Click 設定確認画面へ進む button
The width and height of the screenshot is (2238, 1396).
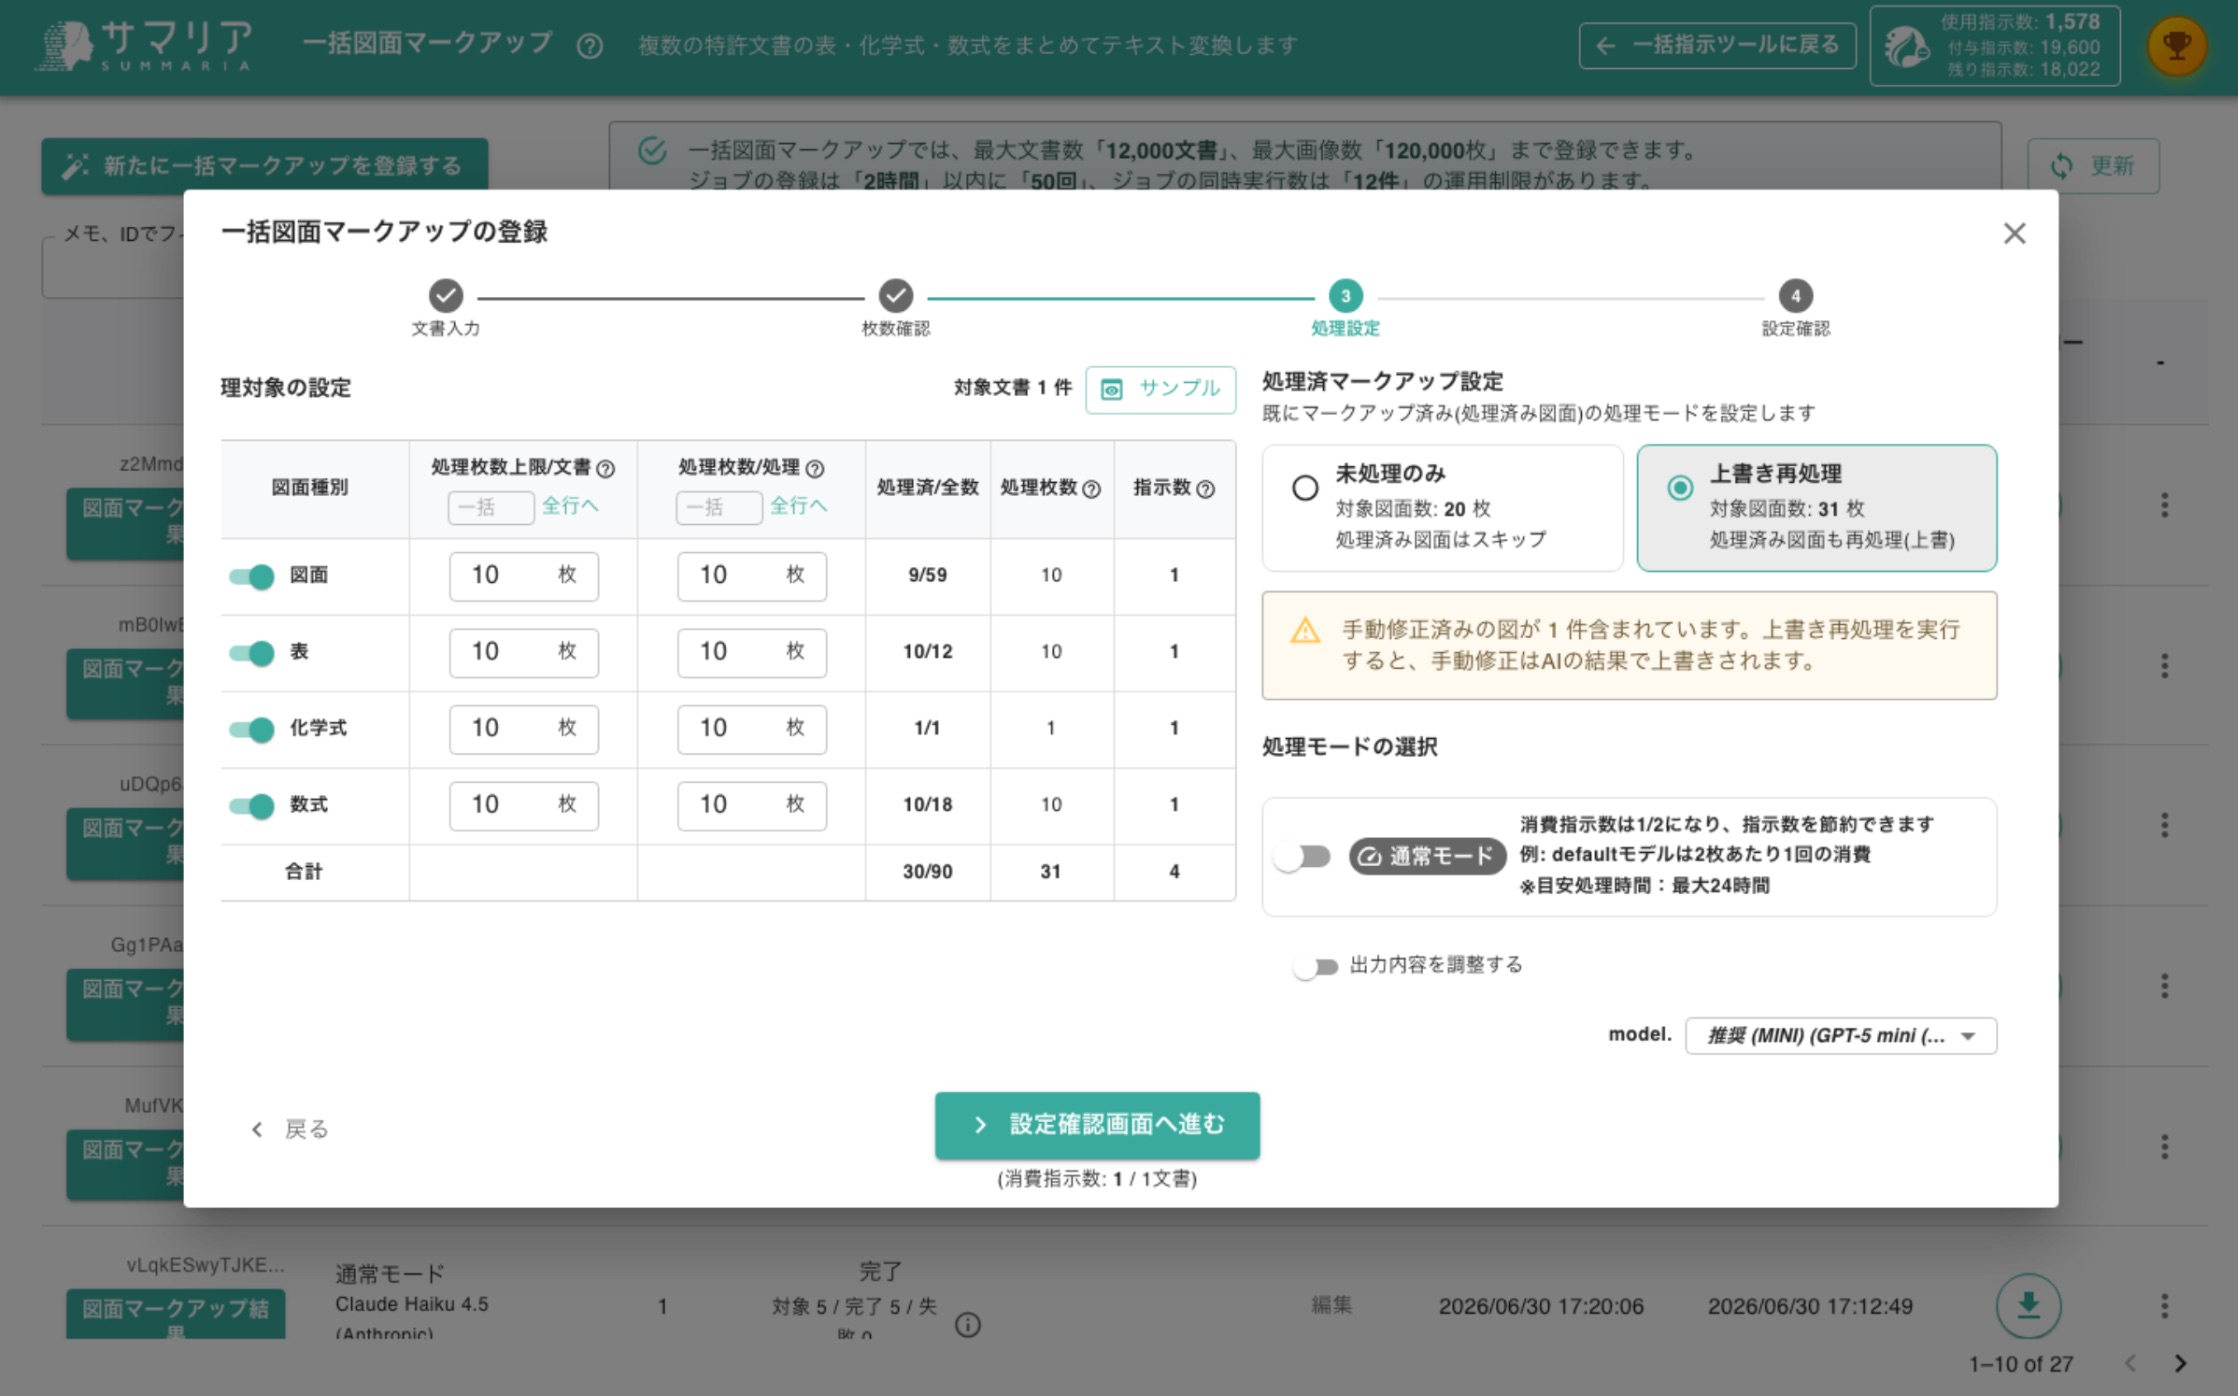click(1097, 1126)
